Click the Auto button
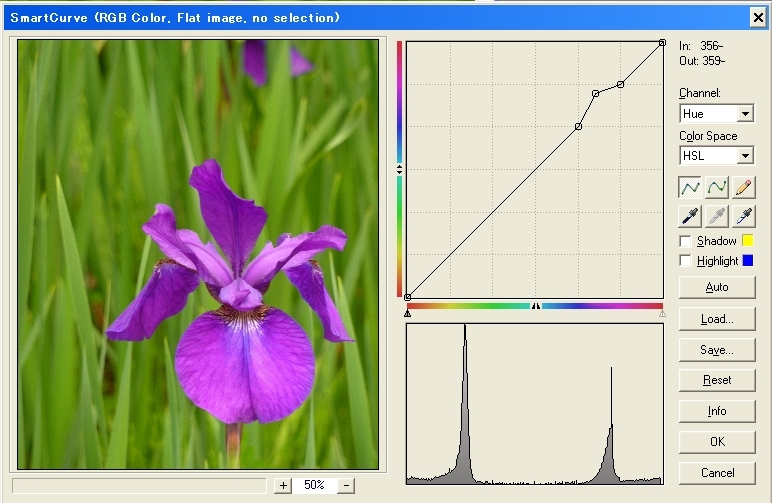The height and width of the screenshot is (503, 772). [x=716, y=288]
